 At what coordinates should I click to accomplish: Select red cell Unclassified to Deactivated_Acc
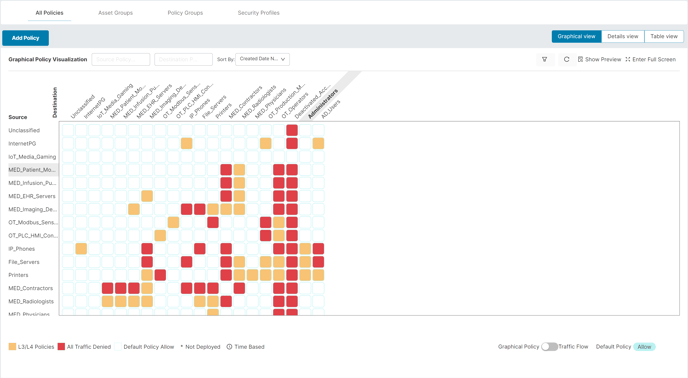pyautogui.click(x=292, y=130)
